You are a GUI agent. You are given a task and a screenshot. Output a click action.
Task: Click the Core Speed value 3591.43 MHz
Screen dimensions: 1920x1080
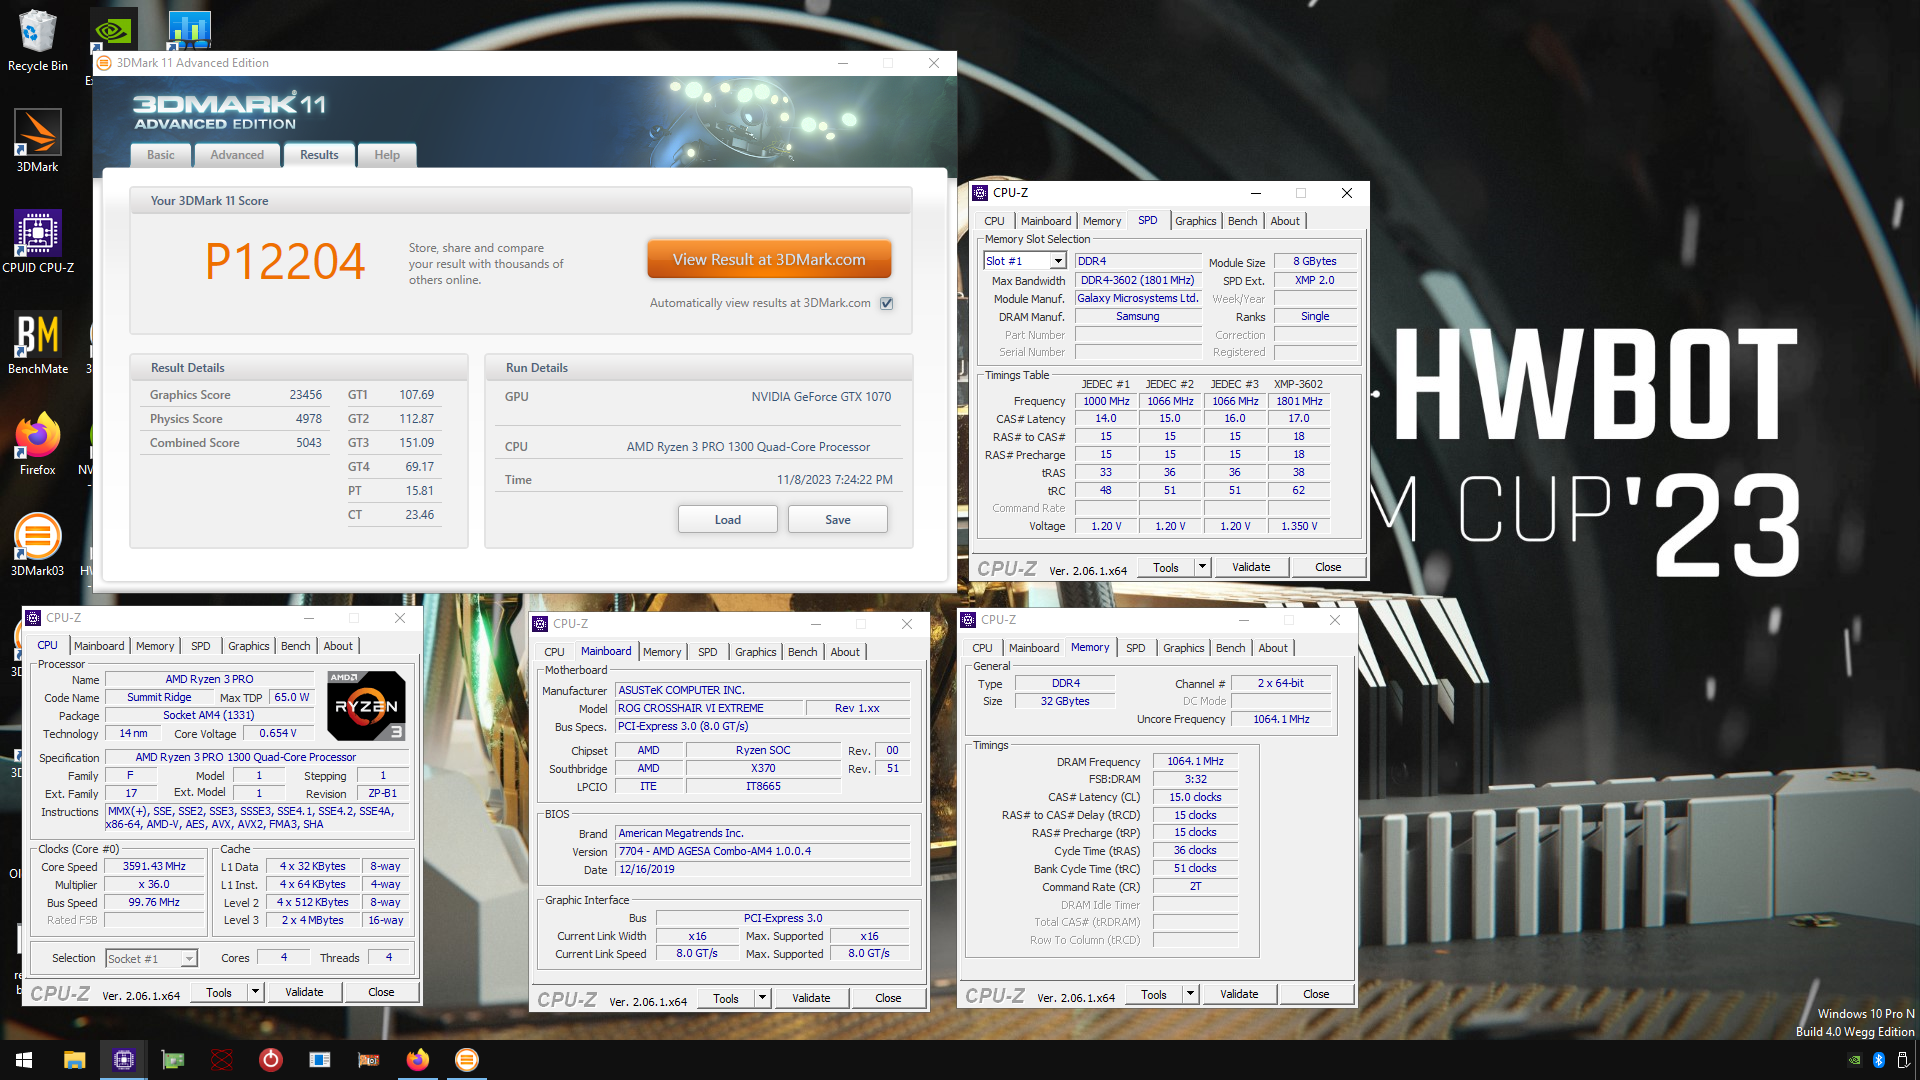154,867
